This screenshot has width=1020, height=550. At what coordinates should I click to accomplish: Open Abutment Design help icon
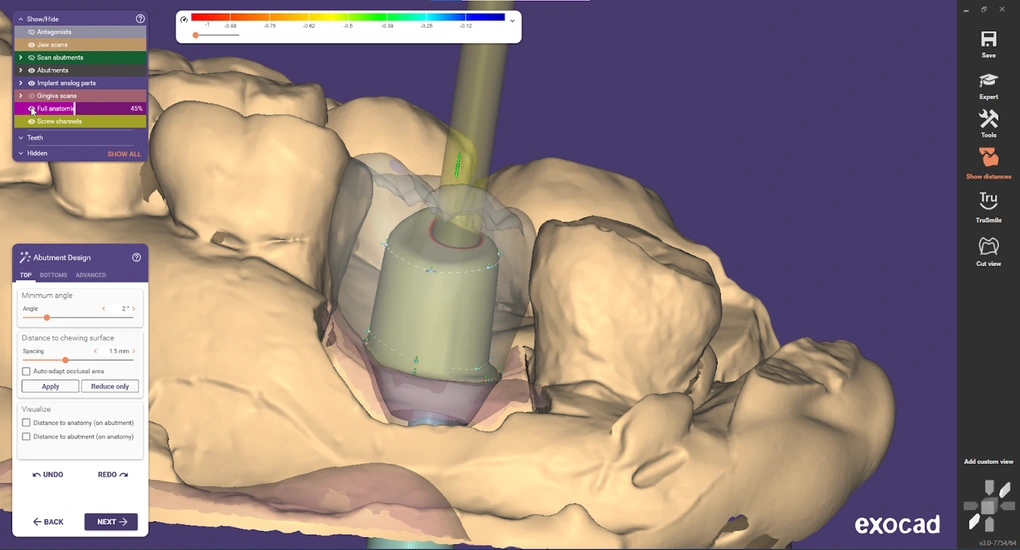point(137,258)
